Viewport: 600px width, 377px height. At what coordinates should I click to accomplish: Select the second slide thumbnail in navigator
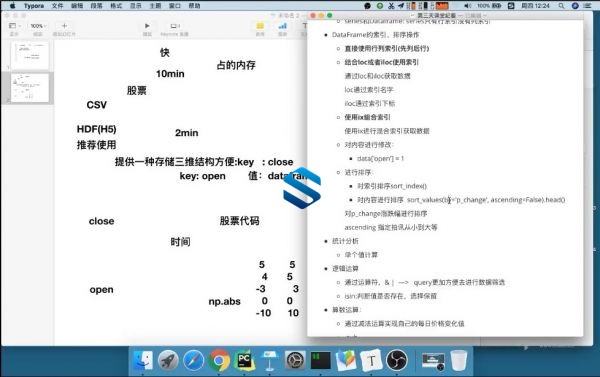point(30,88)
